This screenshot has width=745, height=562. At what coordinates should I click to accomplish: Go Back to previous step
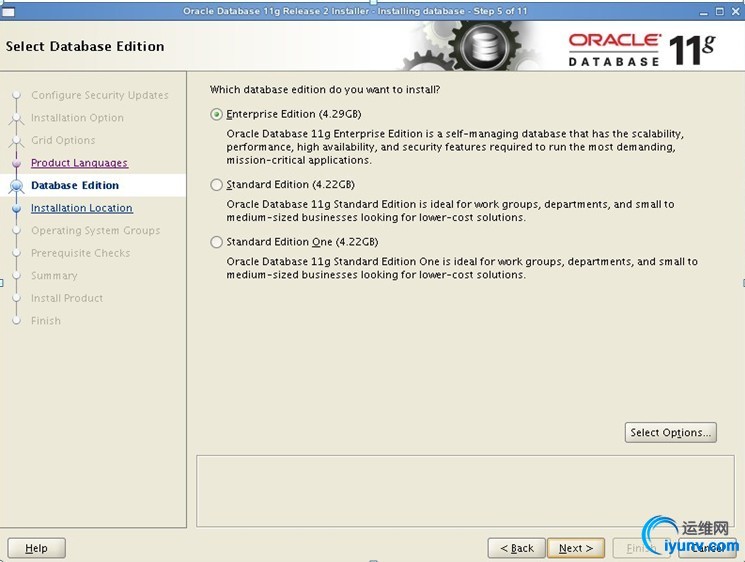(x=516, y=548)
